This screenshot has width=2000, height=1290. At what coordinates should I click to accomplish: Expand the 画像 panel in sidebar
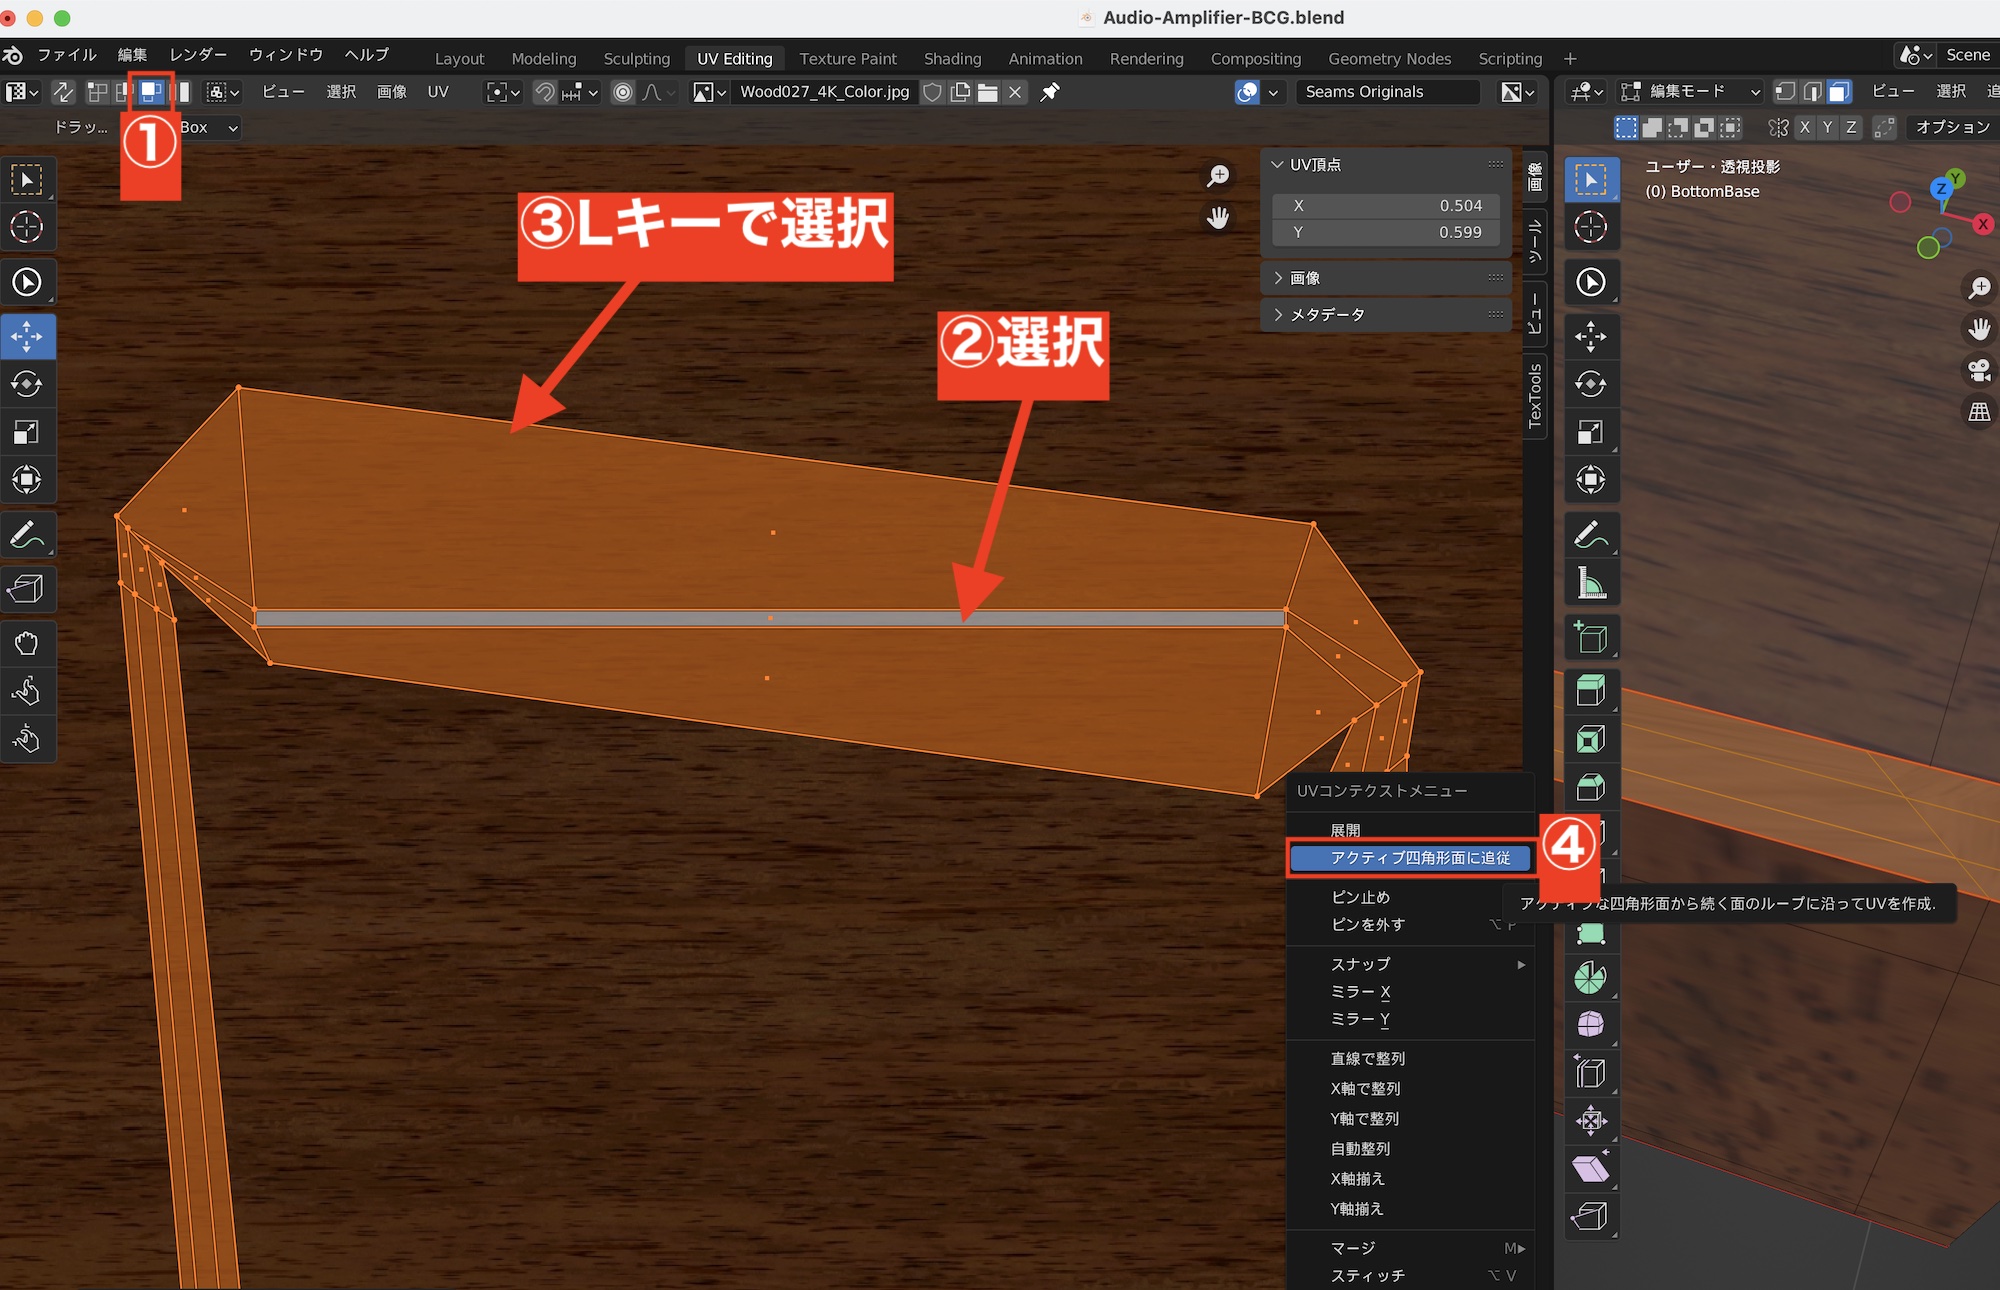[1305, 278]
